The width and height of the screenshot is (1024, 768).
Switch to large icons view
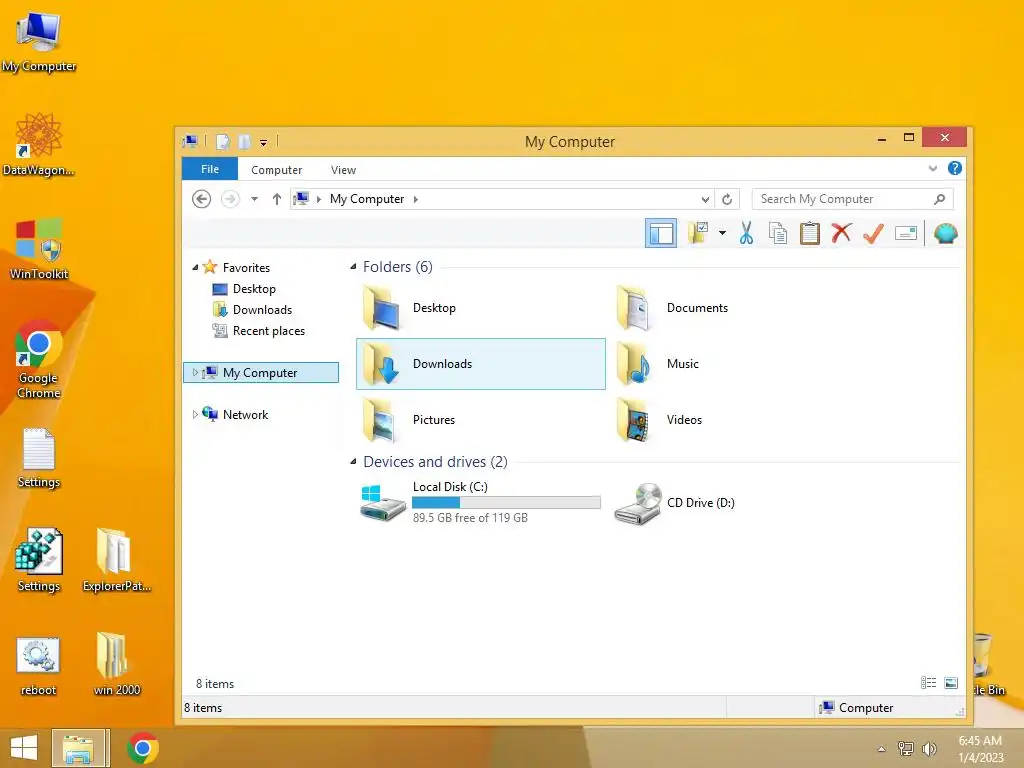point(951,683)
